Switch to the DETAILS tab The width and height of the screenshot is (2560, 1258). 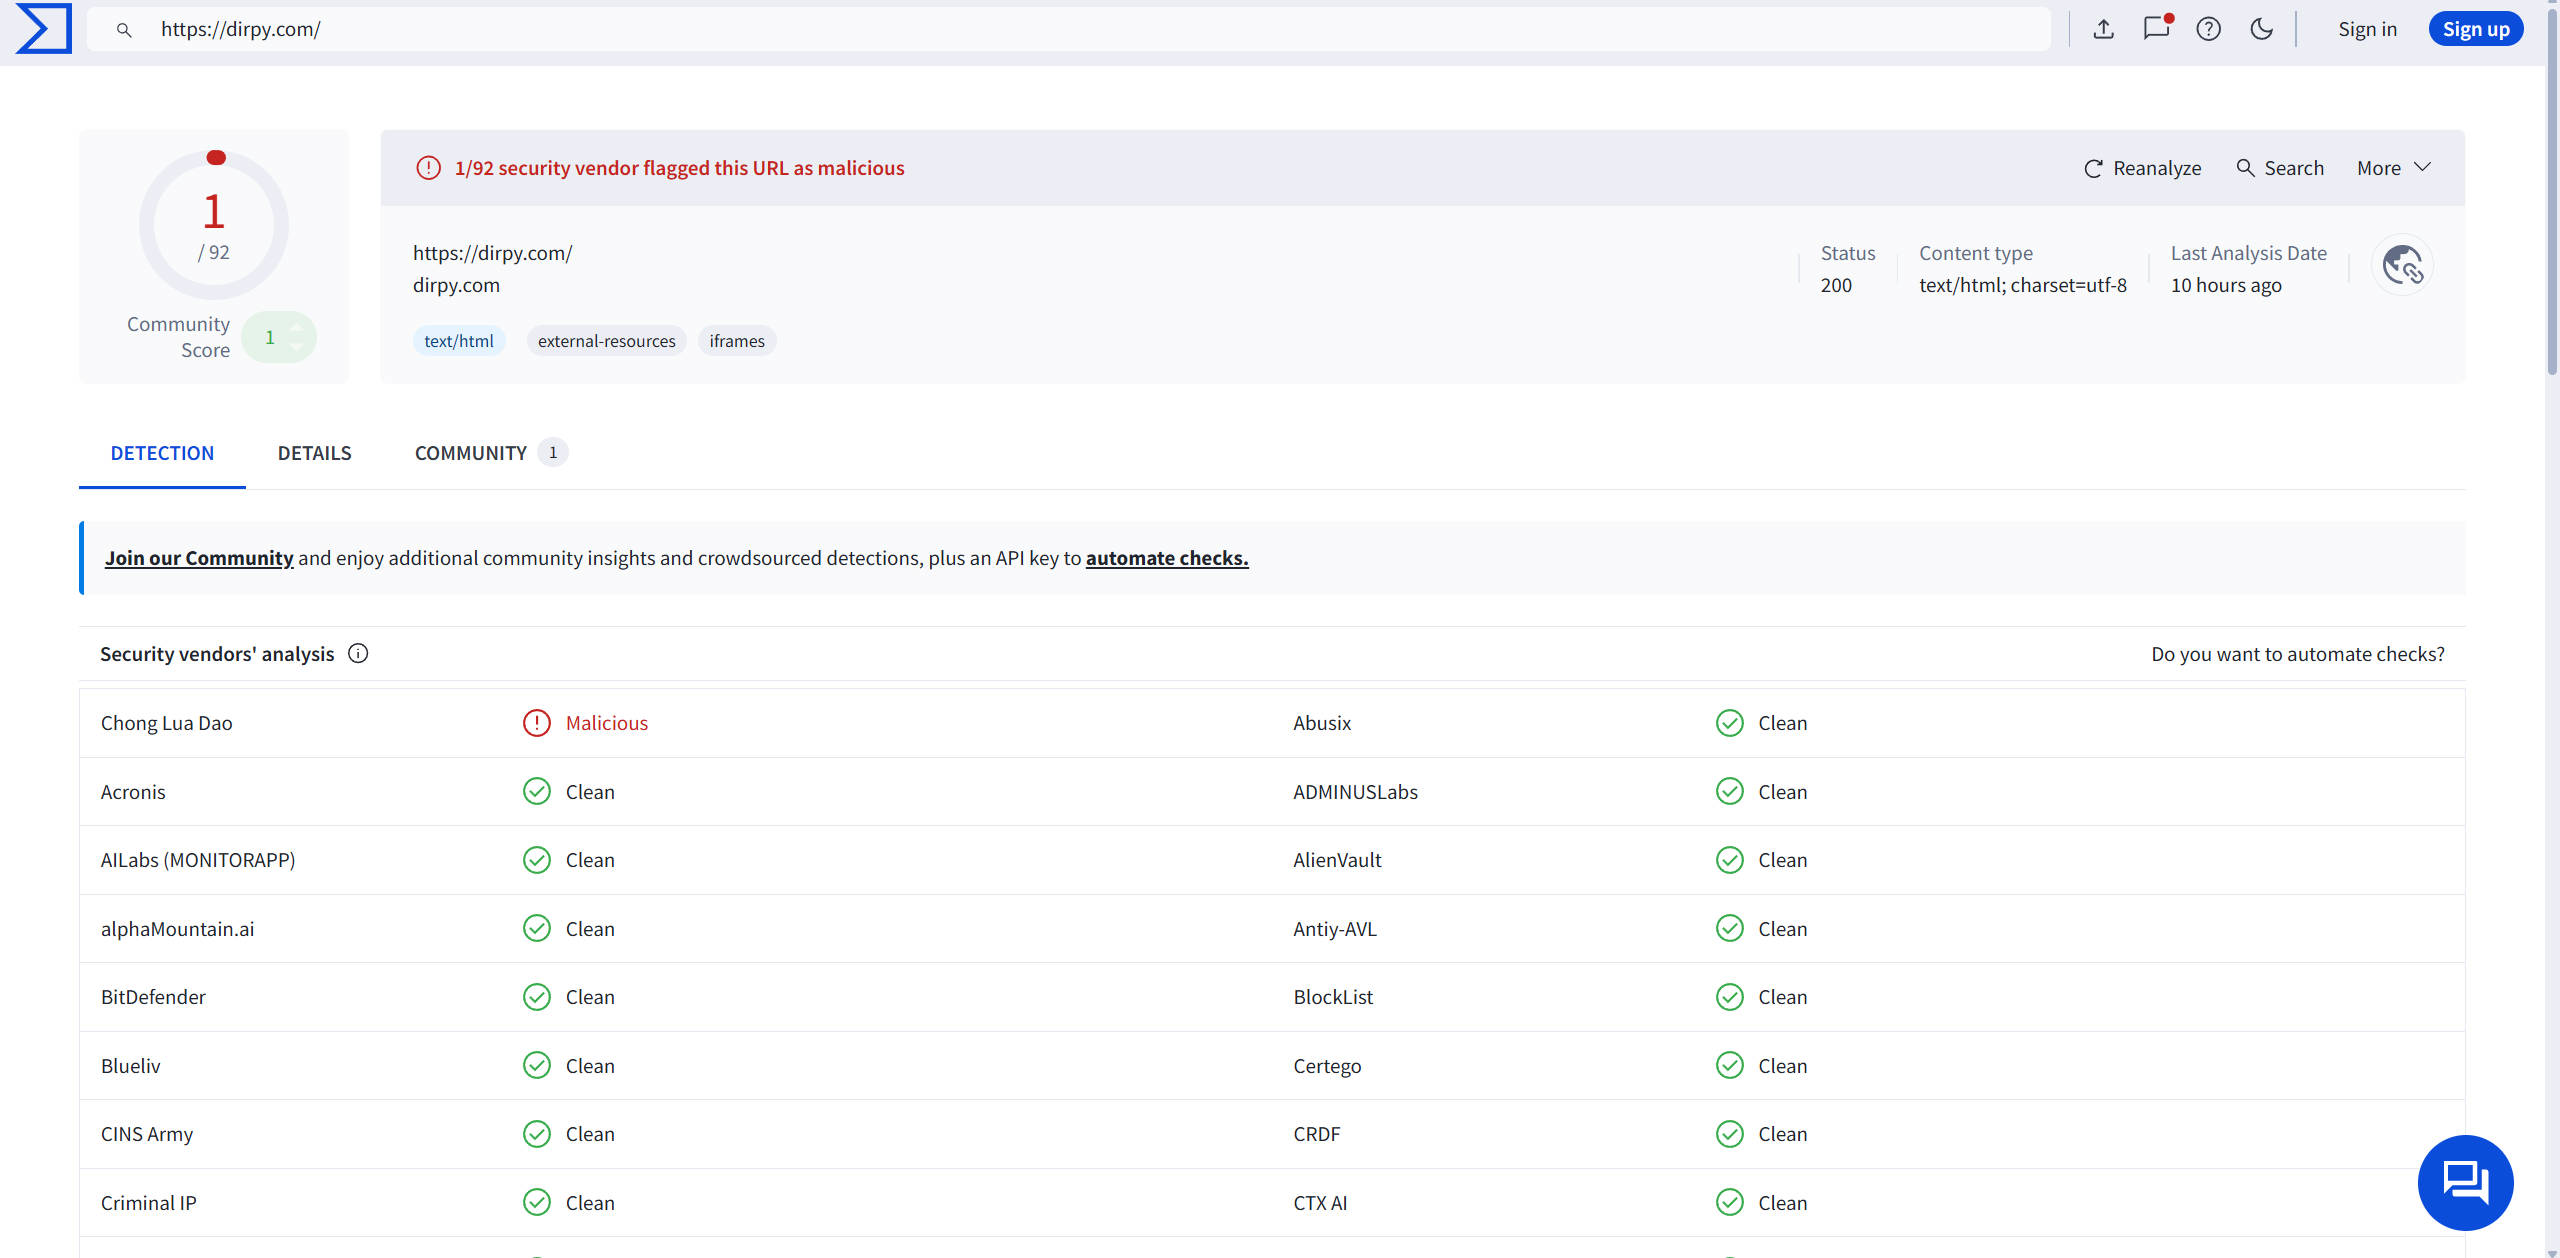pos(314,453)
